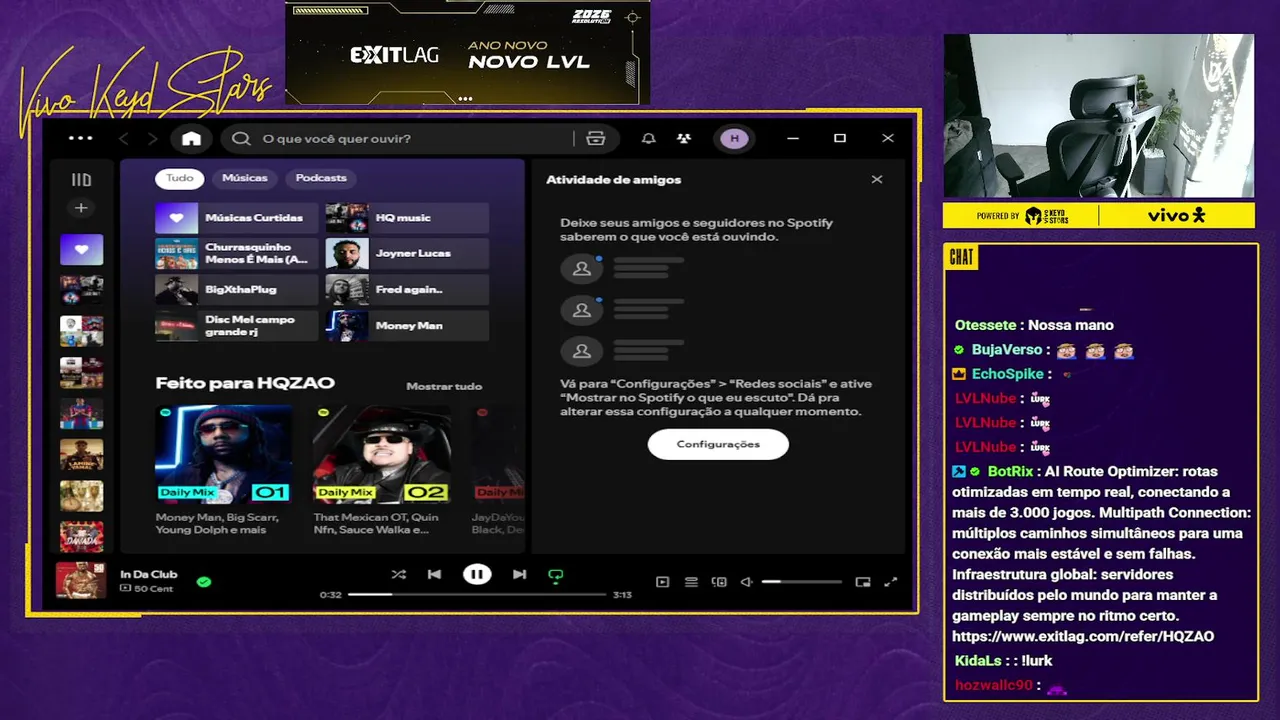This screenshot has height=720, width=1280.
Task: Collapse Your Library sidebar icon
Action: (81, 180)
